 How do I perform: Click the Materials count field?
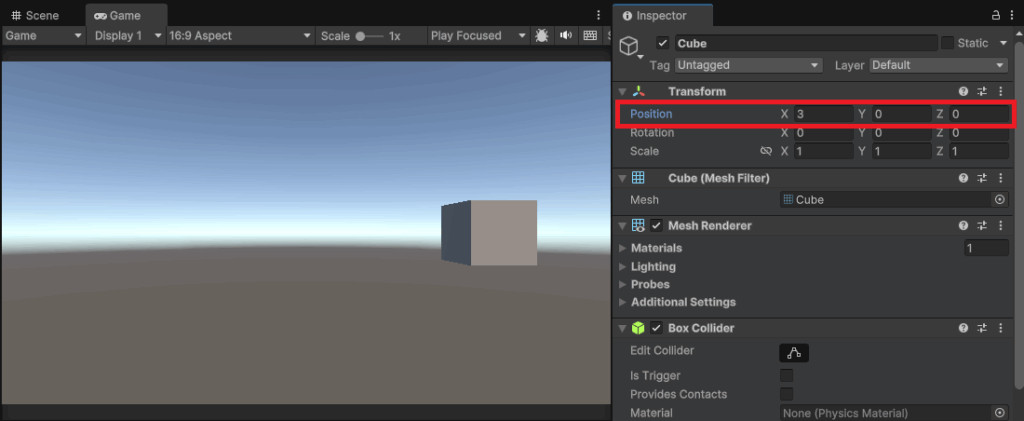[x=986, y=248]
